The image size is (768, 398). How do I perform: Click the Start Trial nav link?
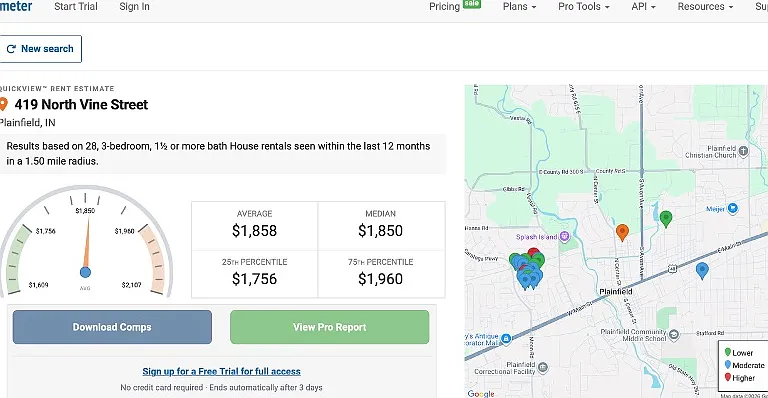(76, 6)
